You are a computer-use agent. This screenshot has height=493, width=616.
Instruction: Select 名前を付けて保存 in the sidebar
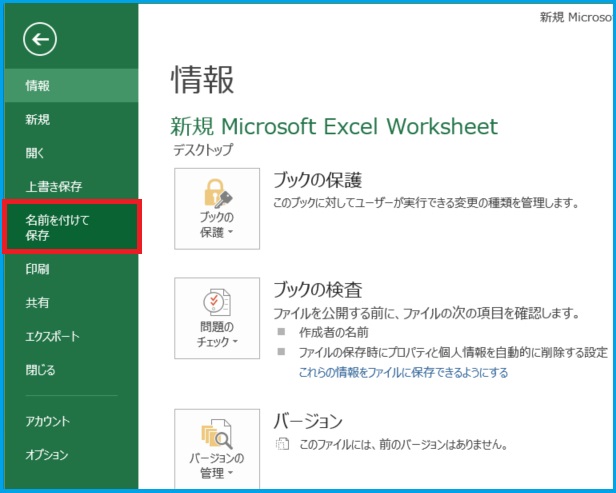57,226
